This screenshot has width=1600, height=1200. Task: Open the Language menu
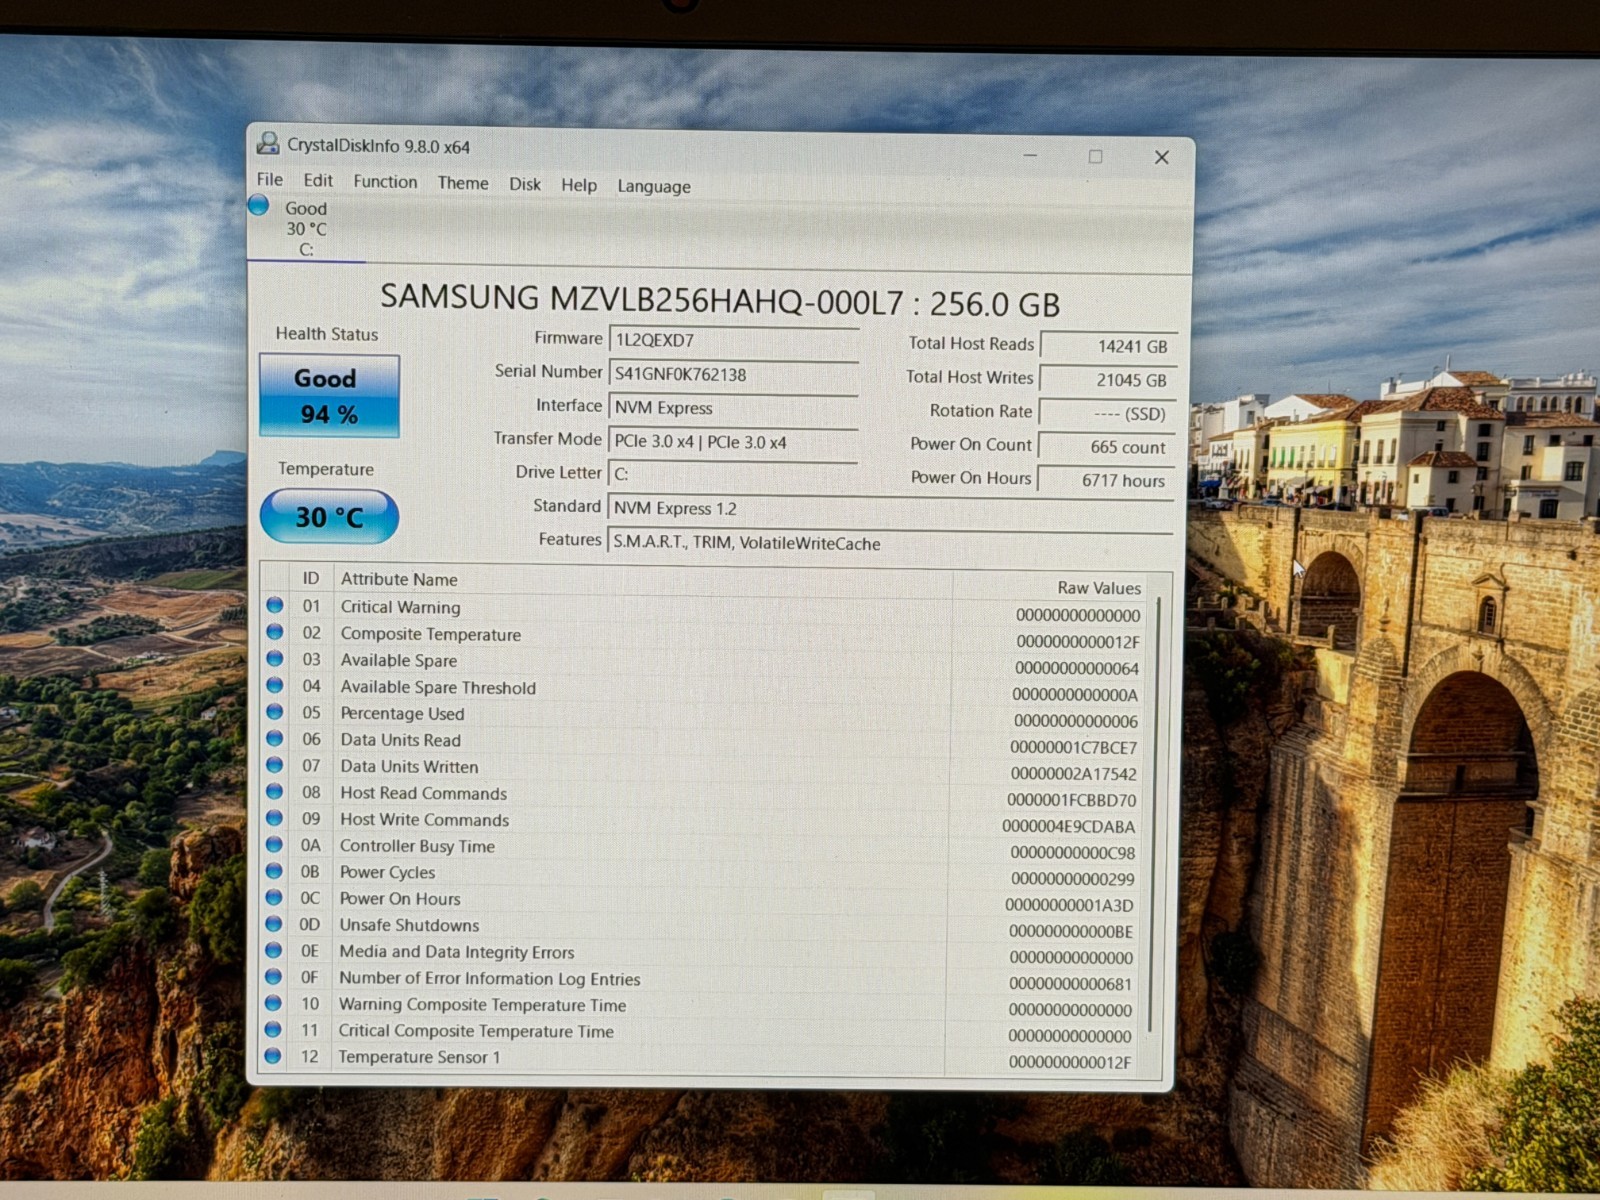pos(654,186)
